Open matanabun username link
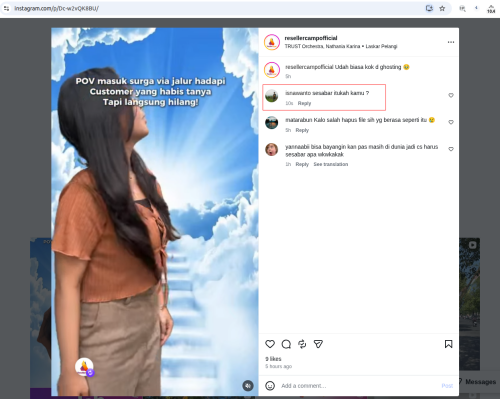The image size is (500, 399). tap(299, 120)
